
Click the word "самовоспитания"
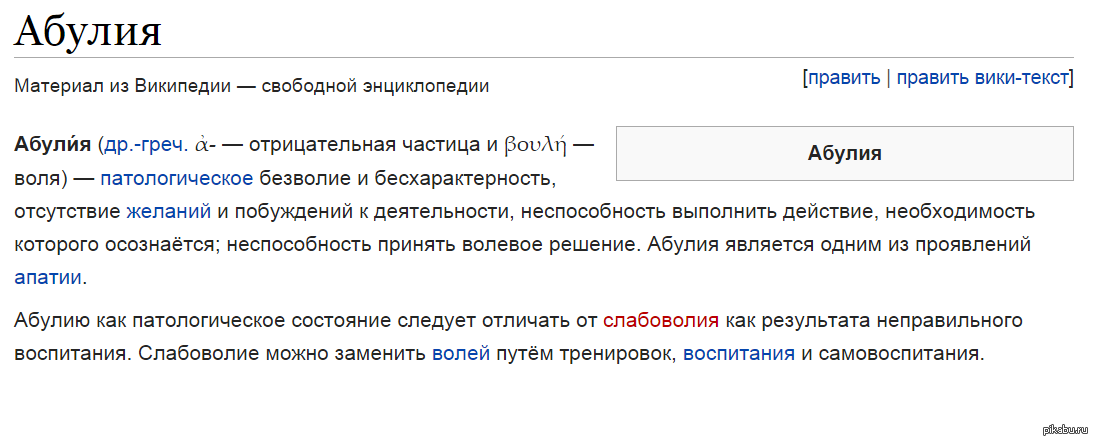pos(909,353)
